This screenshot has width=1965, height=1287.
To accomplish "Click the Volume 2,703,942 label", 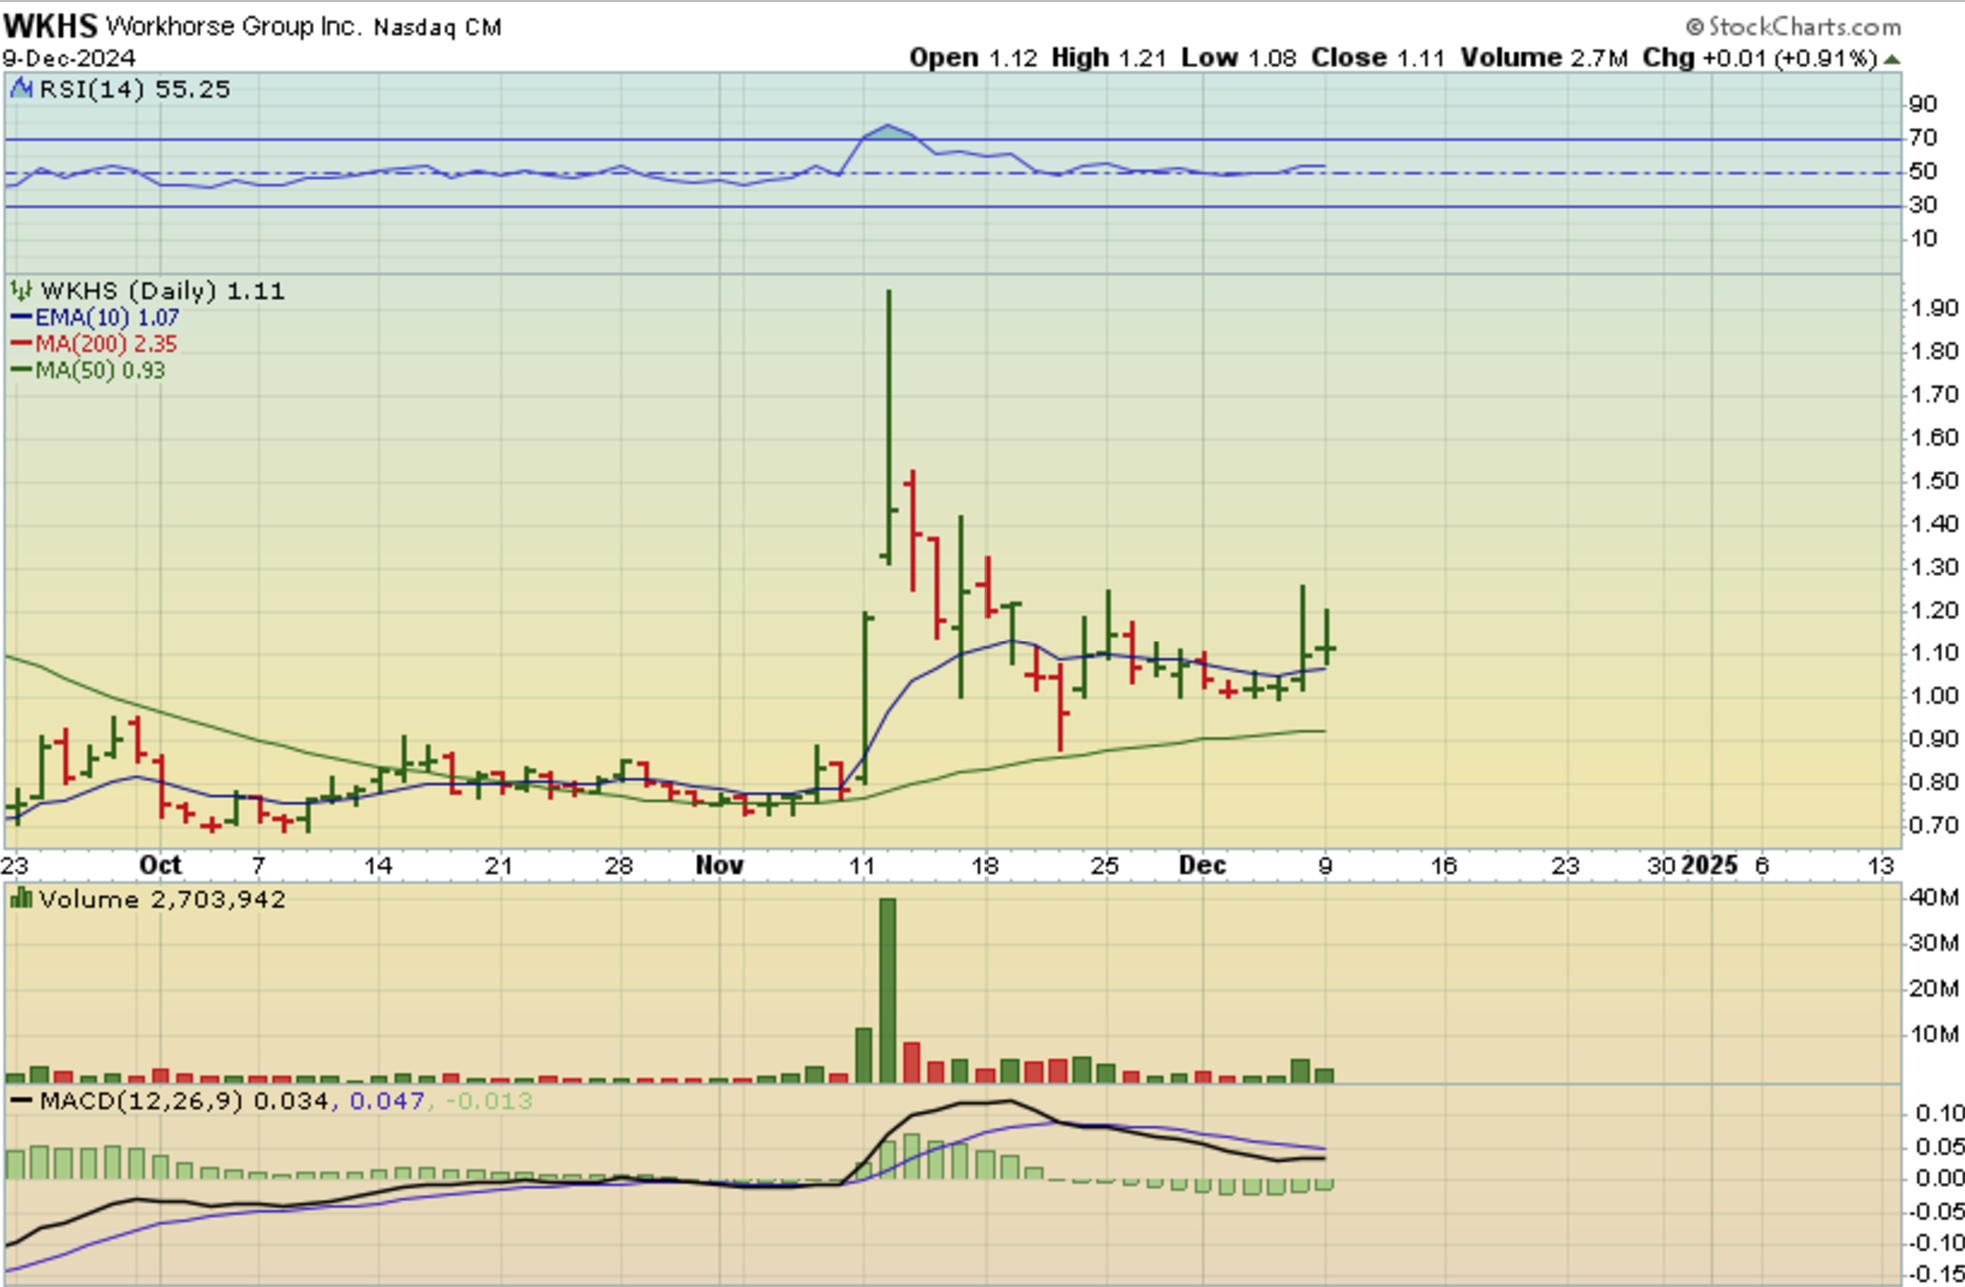I will click(x=162, y=899).
